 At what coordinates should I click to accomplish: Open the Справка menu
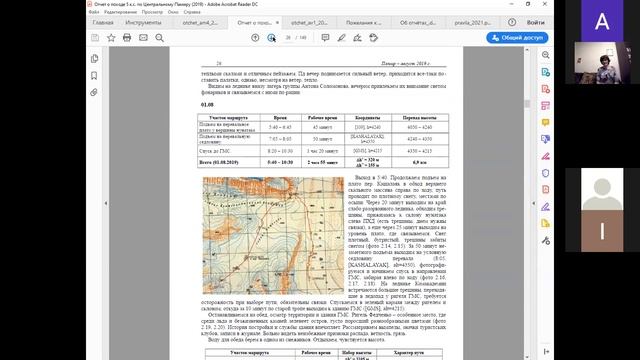[x=192, y=12]
